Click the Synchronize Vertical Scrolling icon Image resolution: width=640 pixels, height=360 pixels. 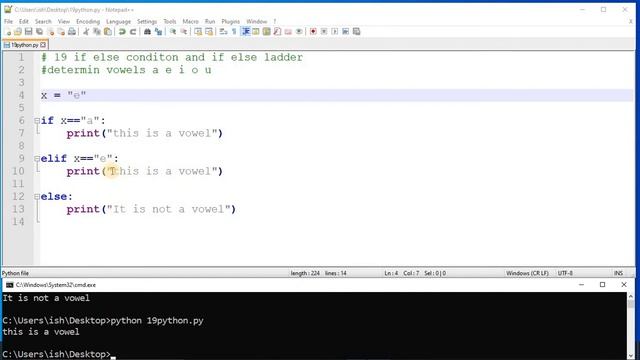[x=198, y=32]
